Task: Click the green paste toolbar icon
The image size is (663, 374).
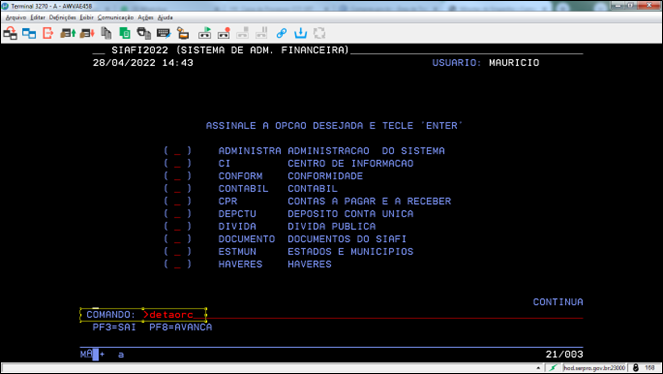Action: pyautogui.click(x=125, y=33)
